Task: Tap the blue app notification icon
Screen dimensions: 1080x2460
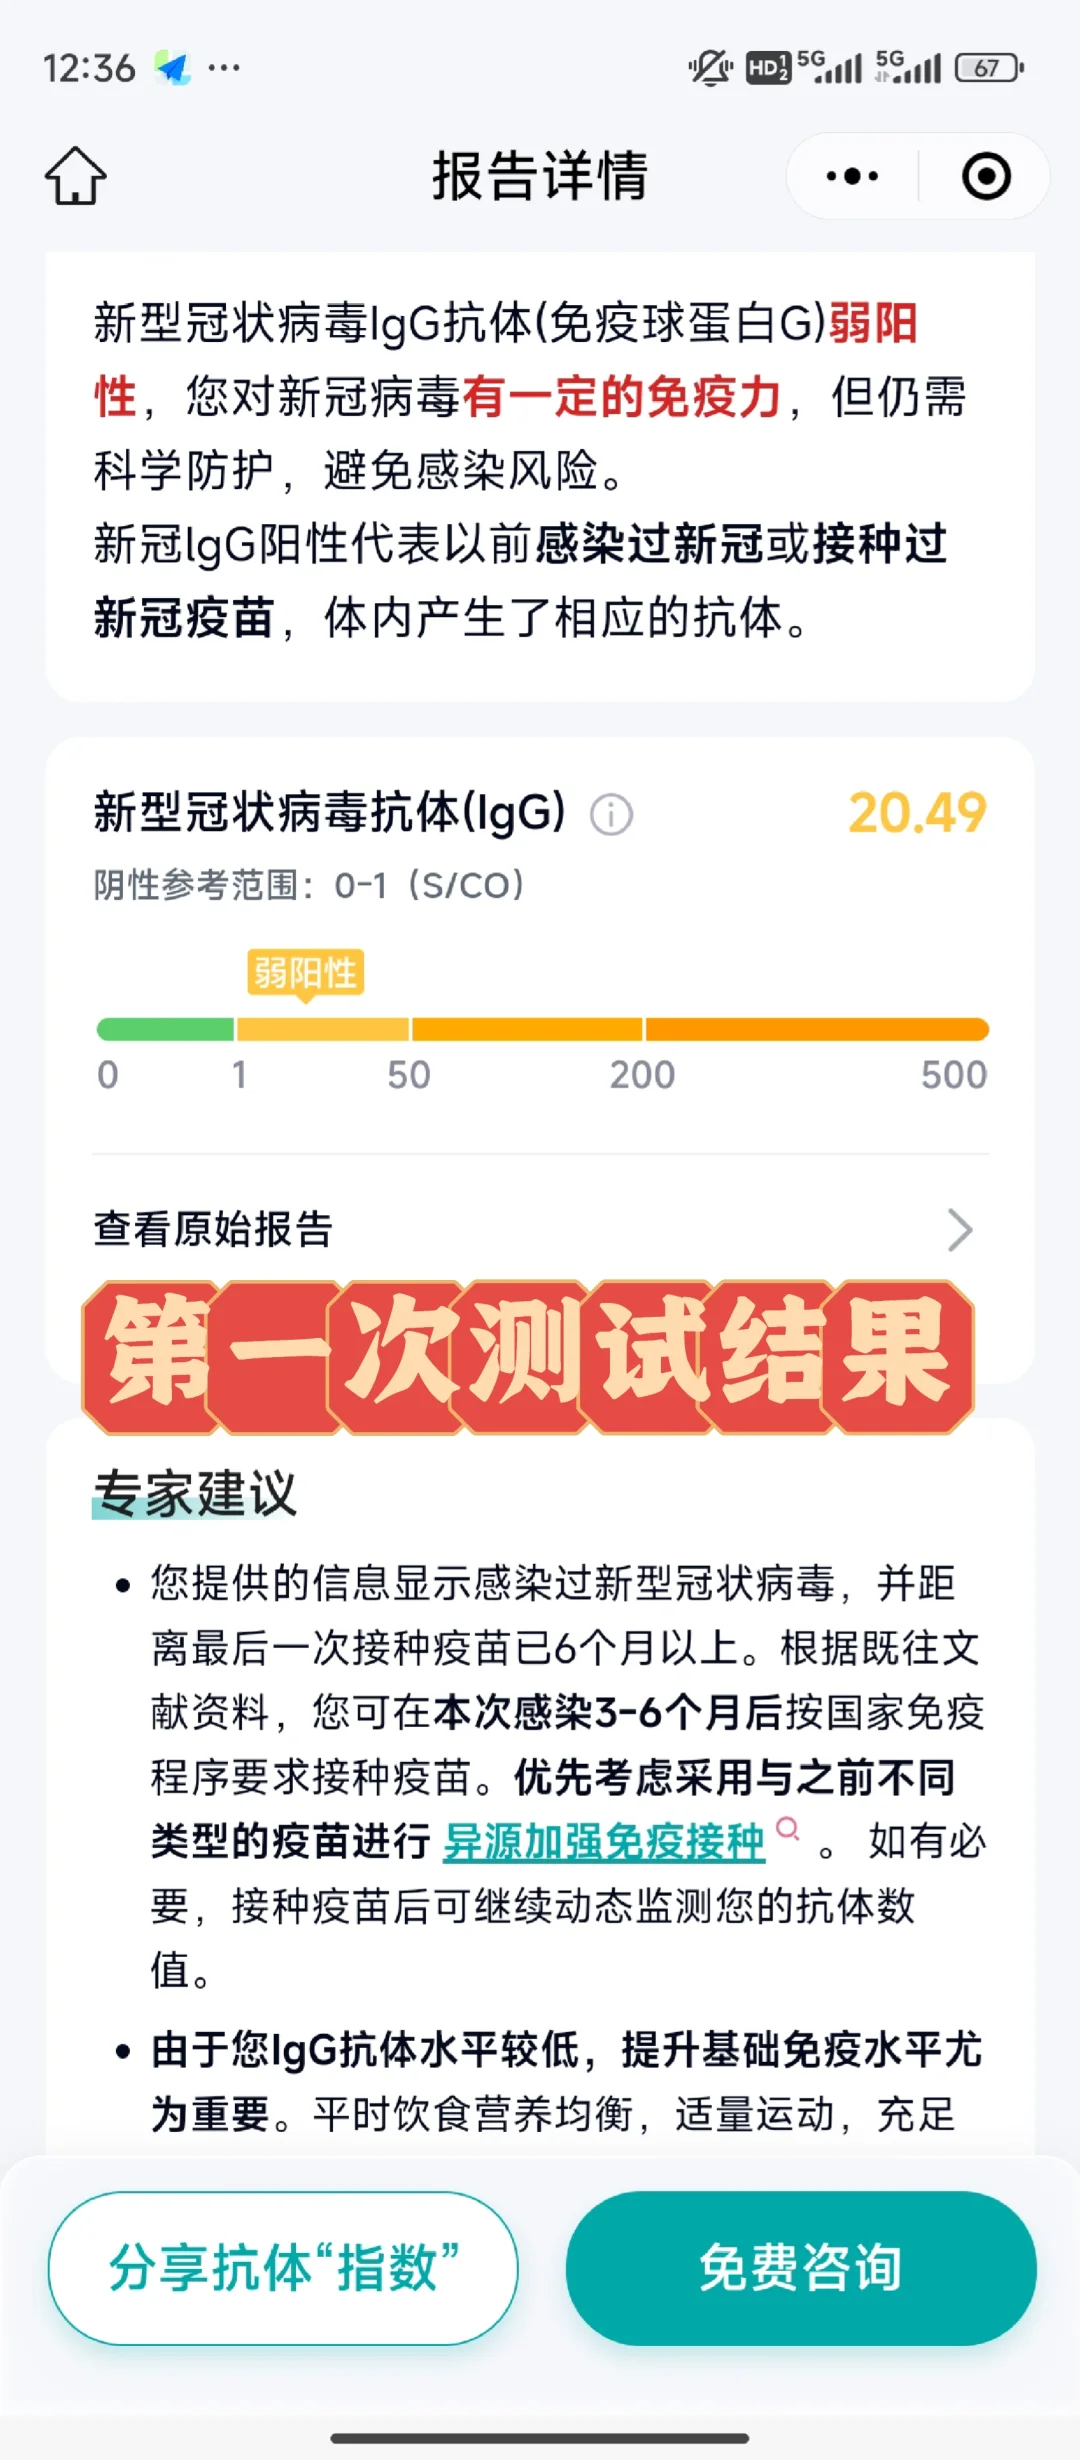Action: click(173, 68)
